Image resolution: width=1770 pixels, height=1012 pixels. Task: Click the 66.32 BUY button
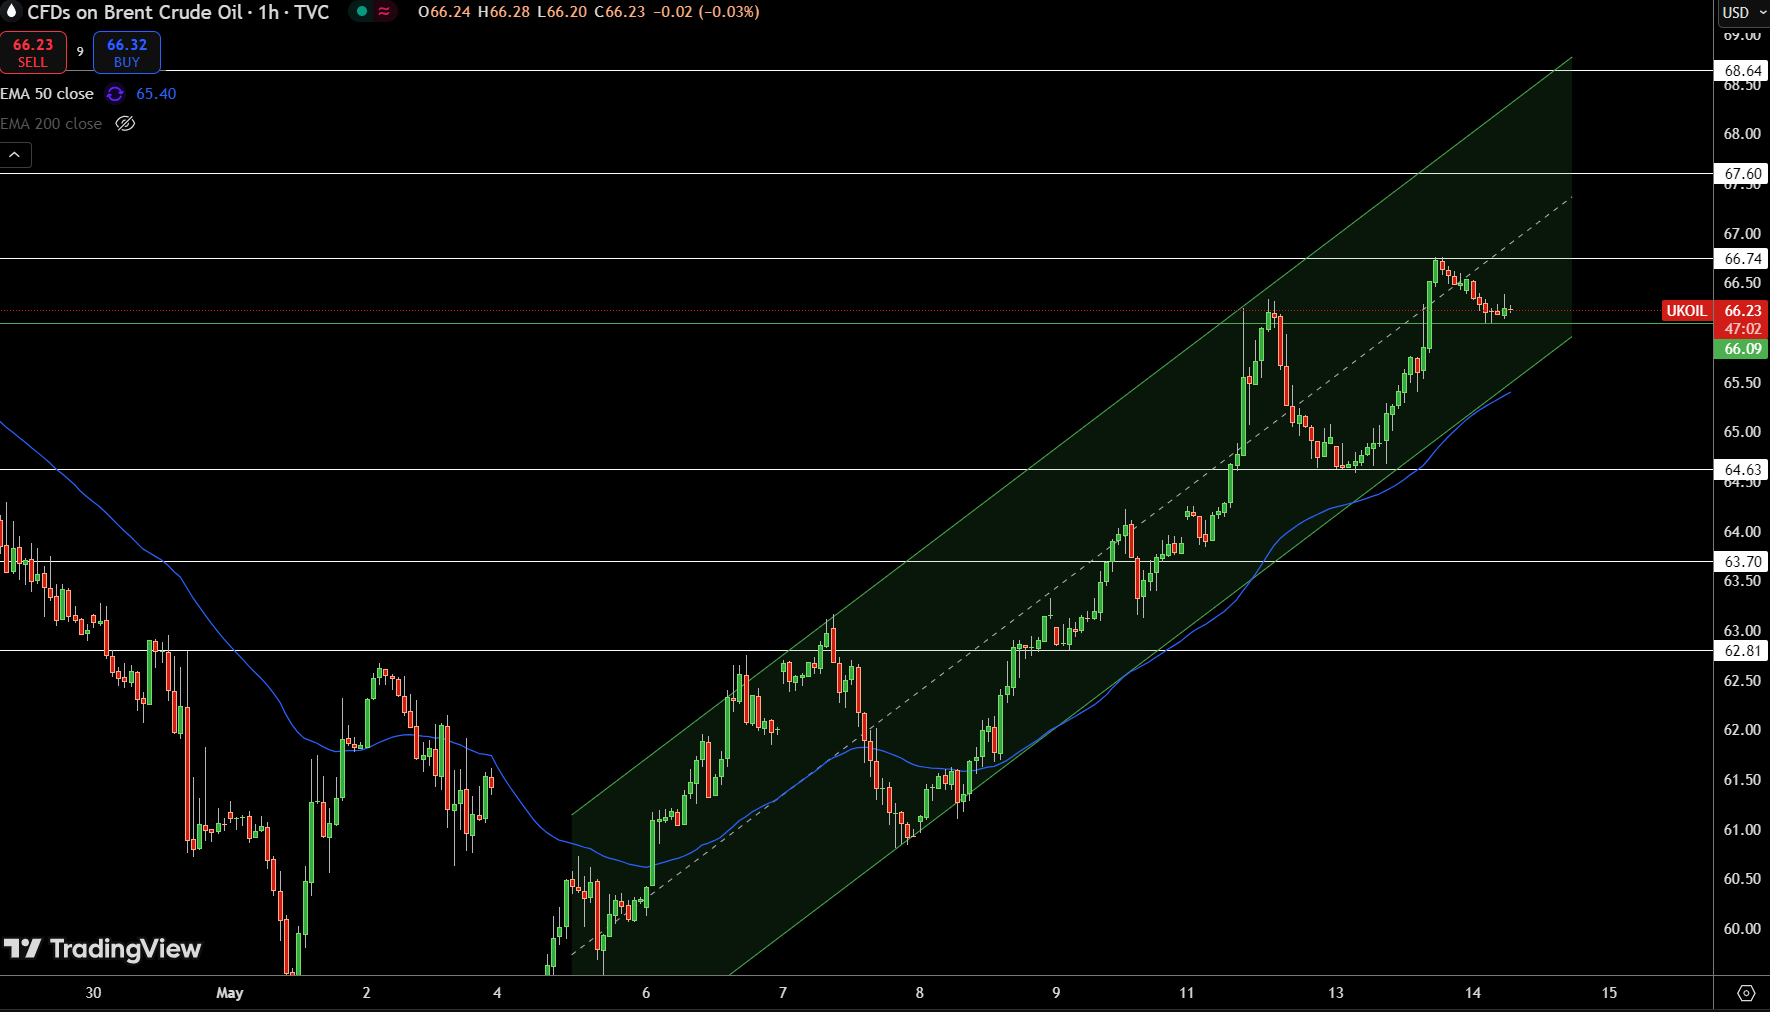(x=127, y=53)
